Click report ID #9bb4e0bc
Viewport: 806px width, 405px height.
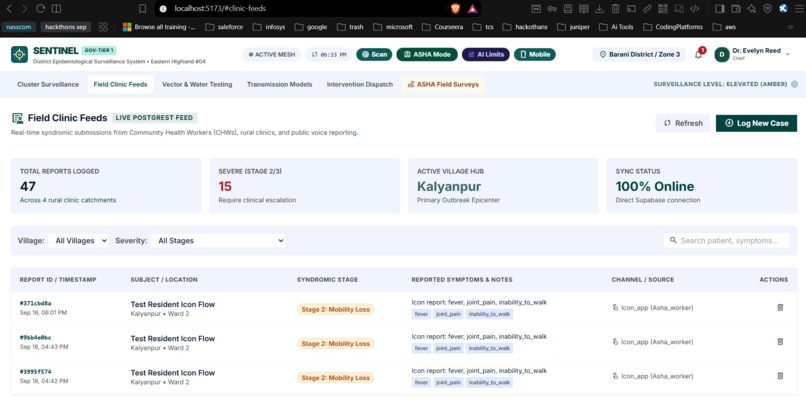coord(35,338)
